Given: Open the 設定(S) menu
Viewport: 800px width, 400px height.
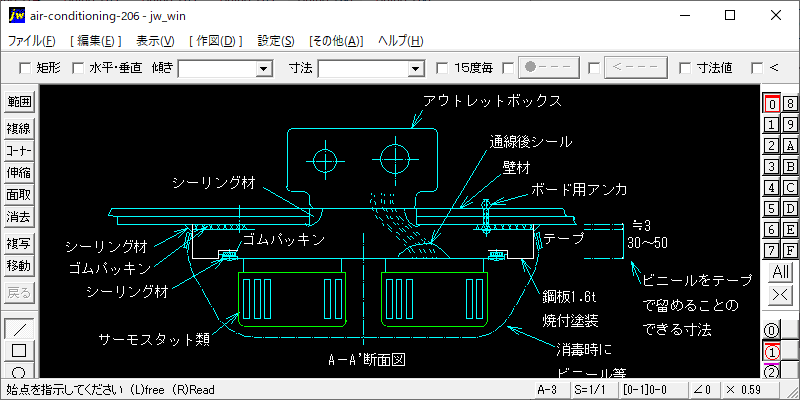Looking at the screenshot, I should 276,41.
